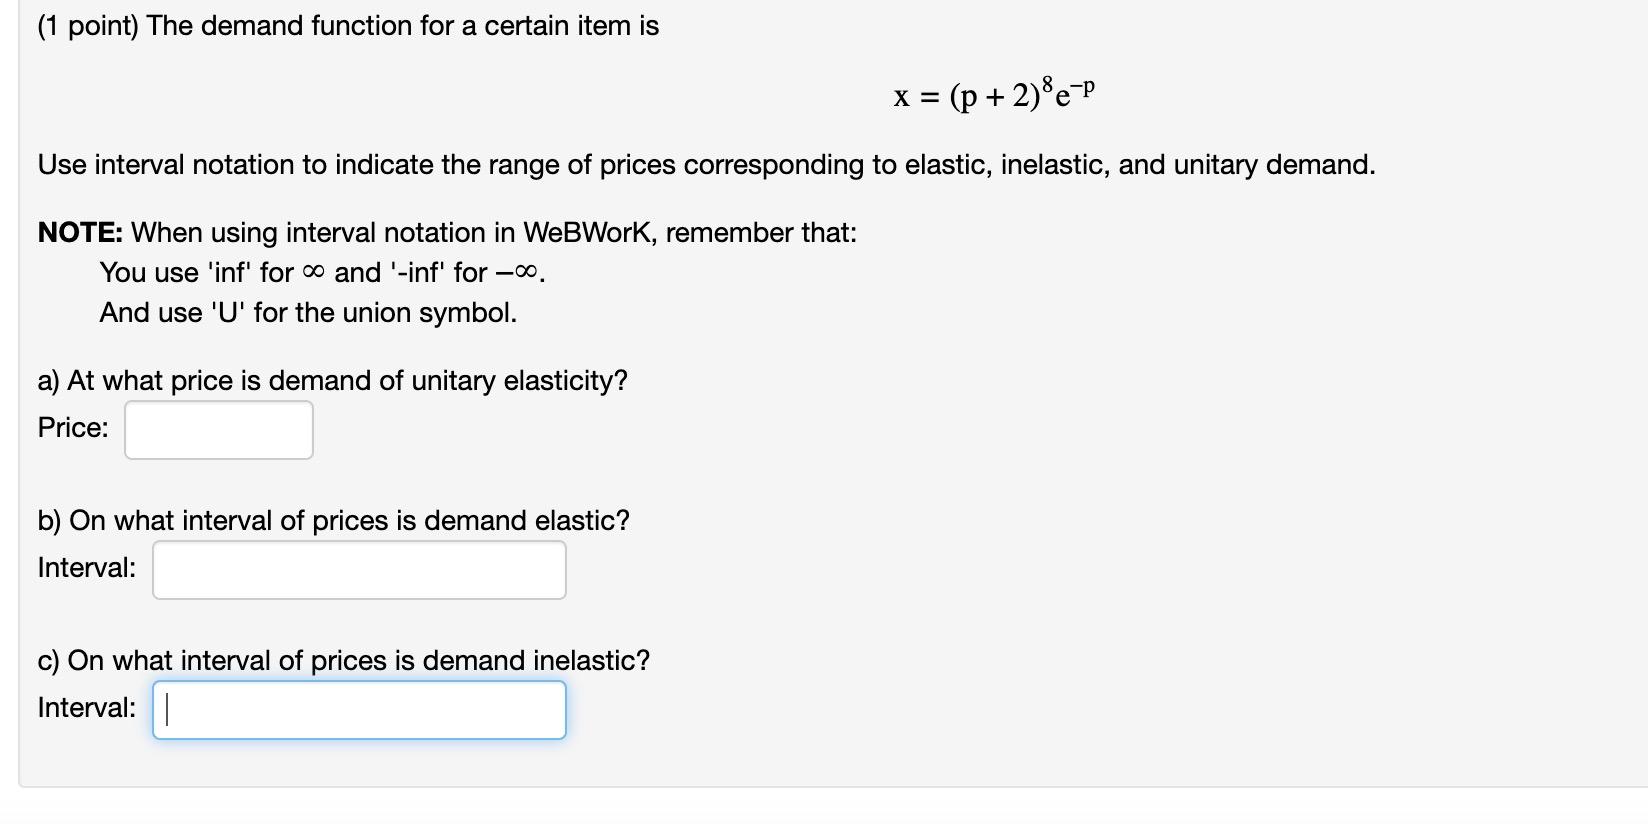The width and height of the screenshot is (1648, 824).
Task: Click the inelastic demand Interval input field
Action: 357,709
